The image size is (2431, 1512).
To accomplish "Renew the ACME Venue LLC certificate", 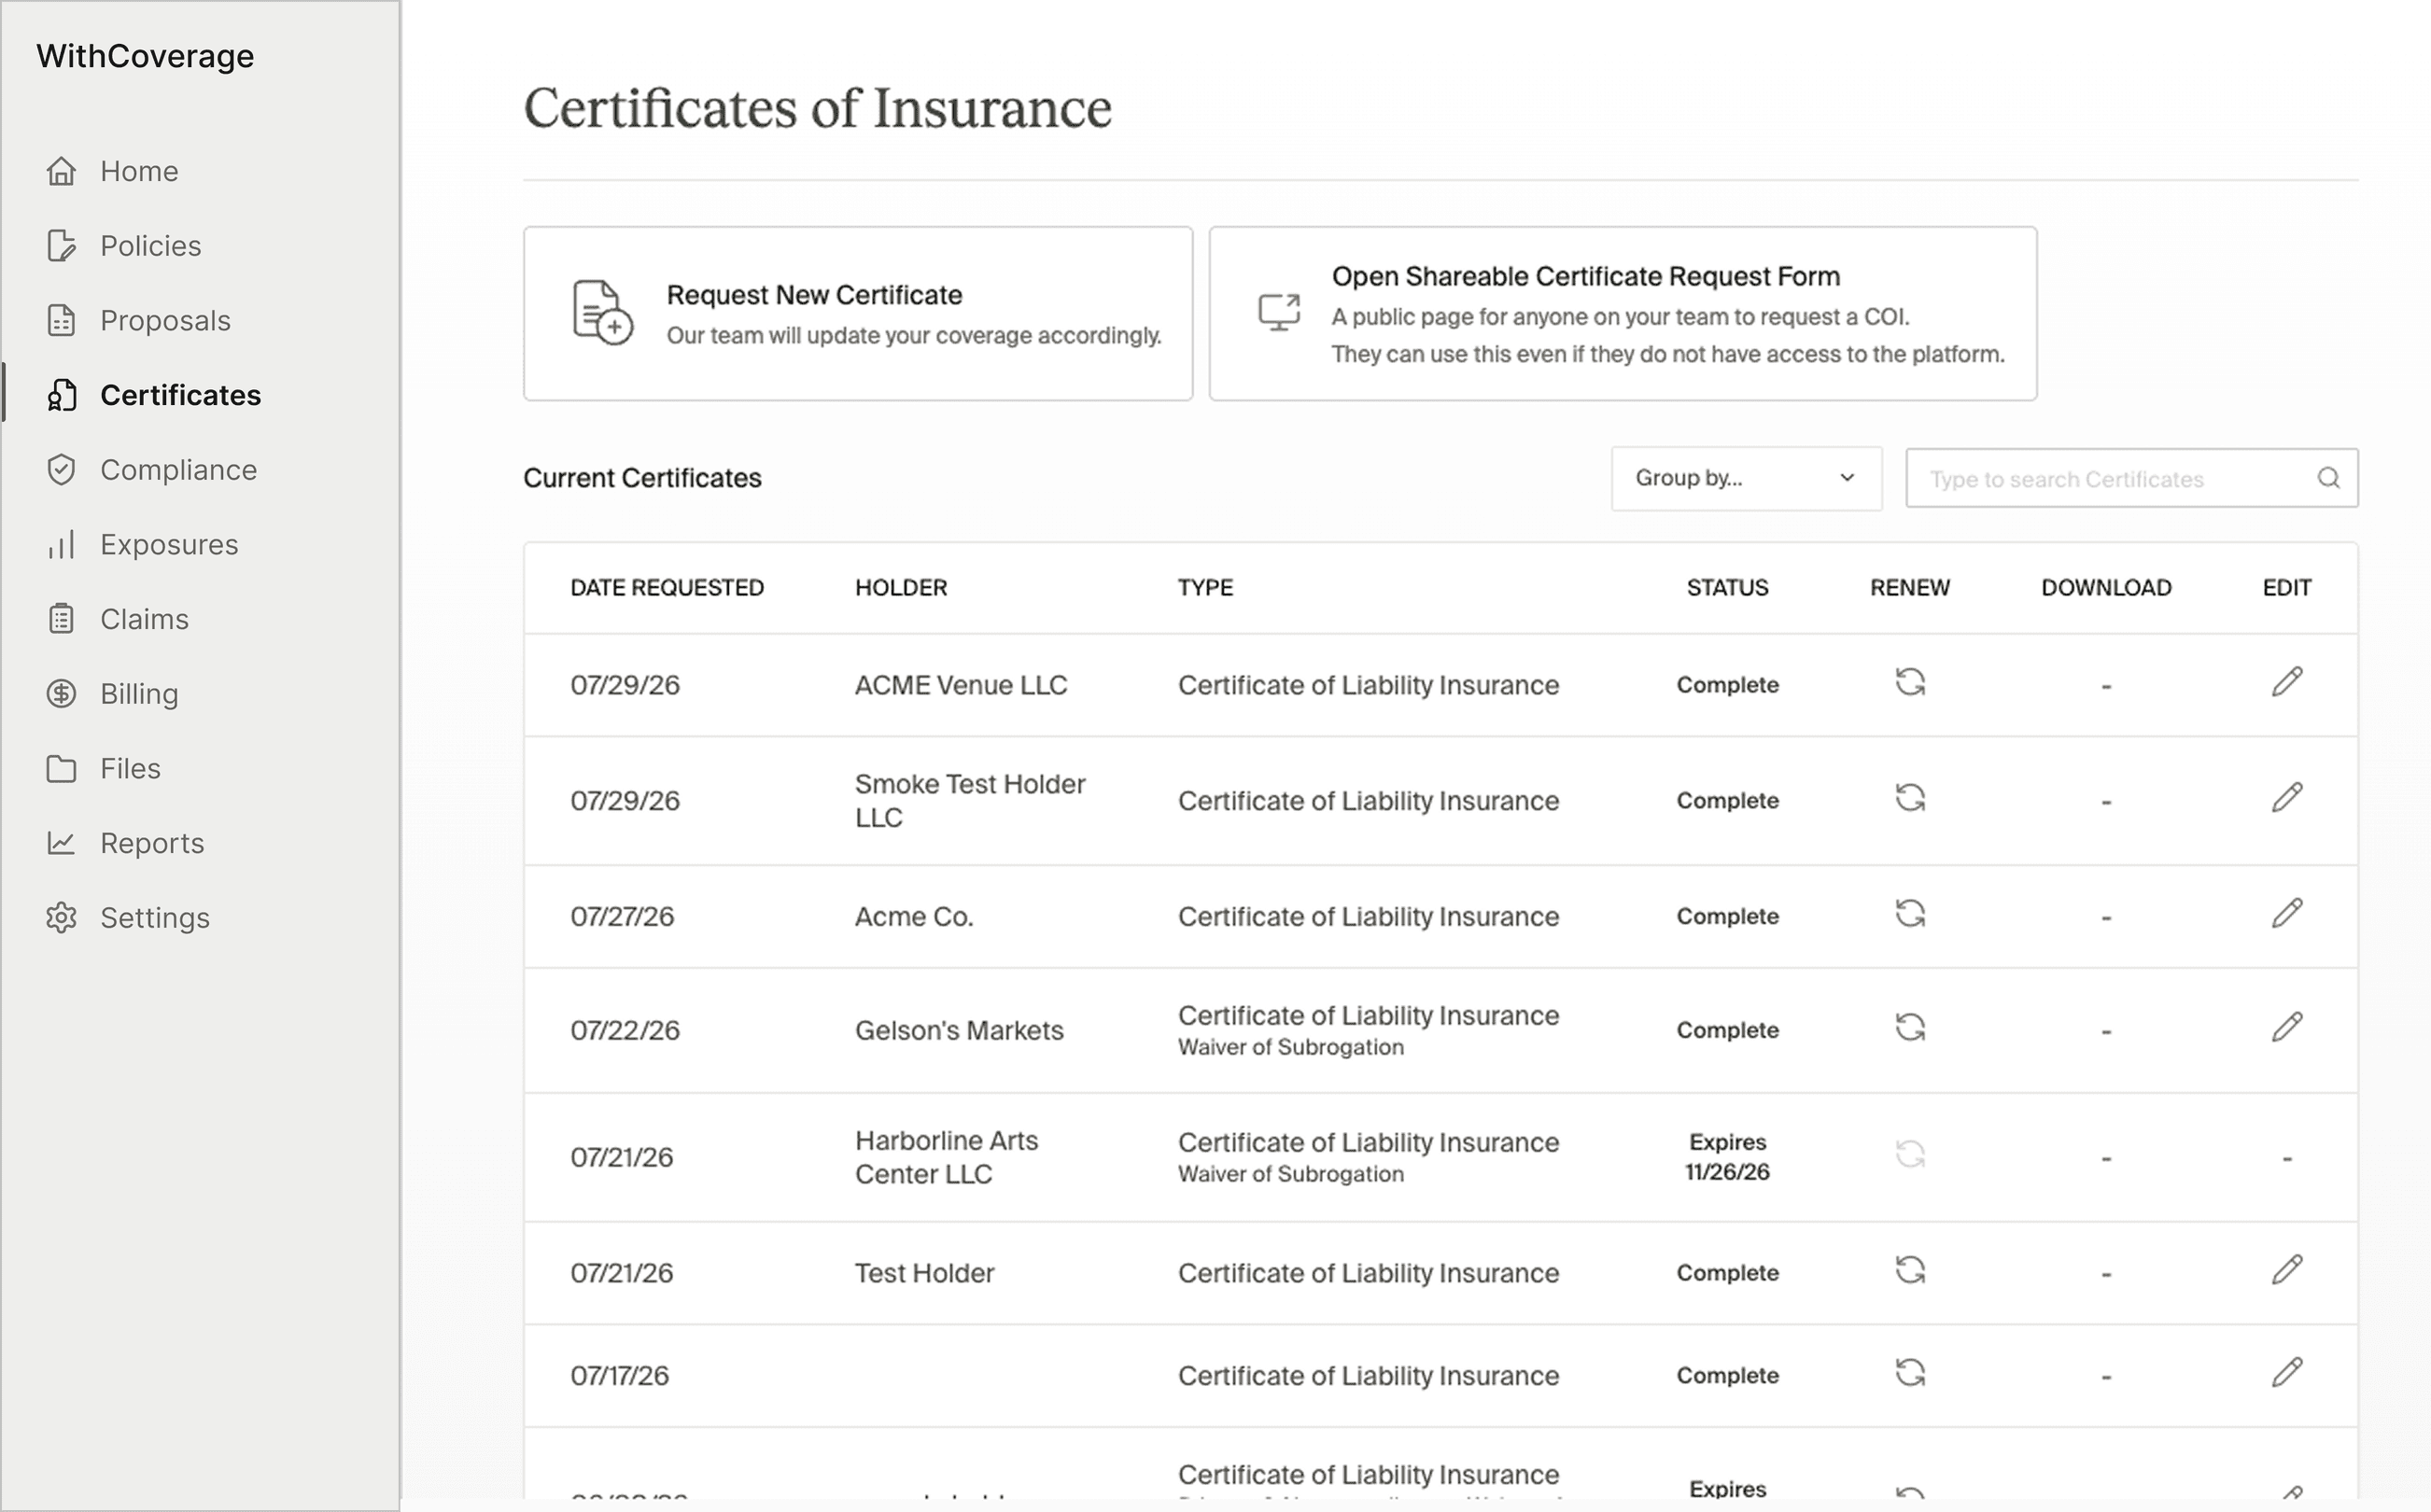I will click(1910, 682).
